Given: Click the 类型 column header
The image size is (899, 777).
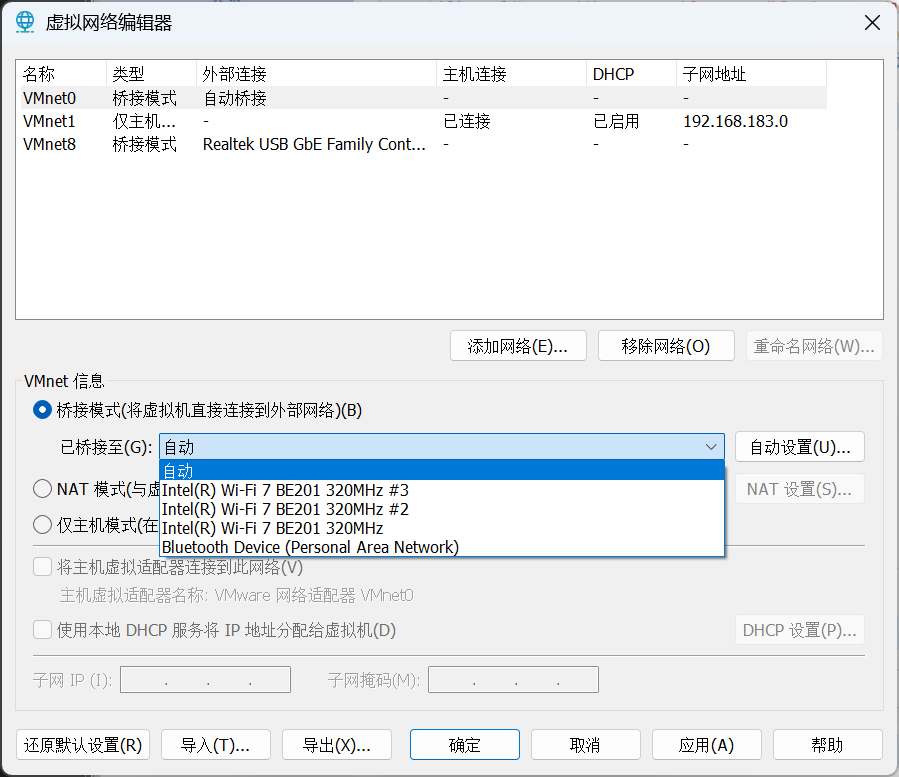Looking at the screenshot, I should tap(151, 74).
